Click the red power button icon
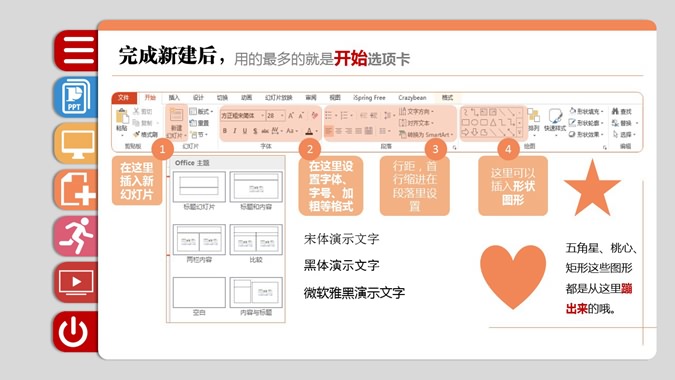The height and width of the screenshot is (380, 675). (x=77, y=331)
